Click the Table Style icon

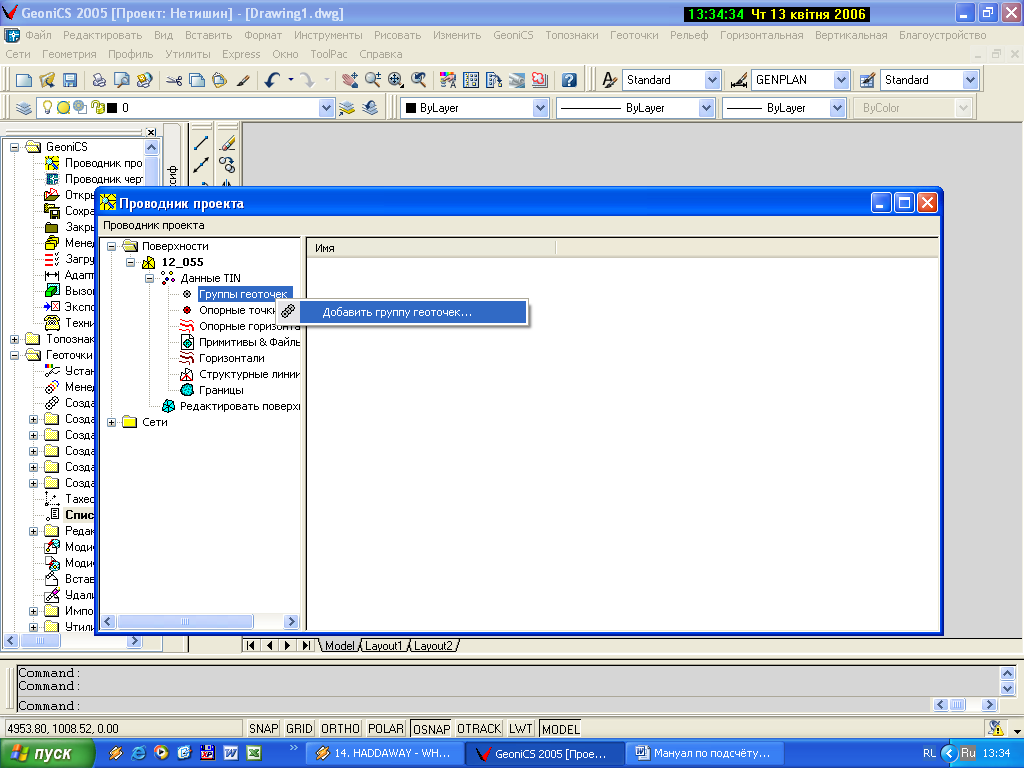867,80
